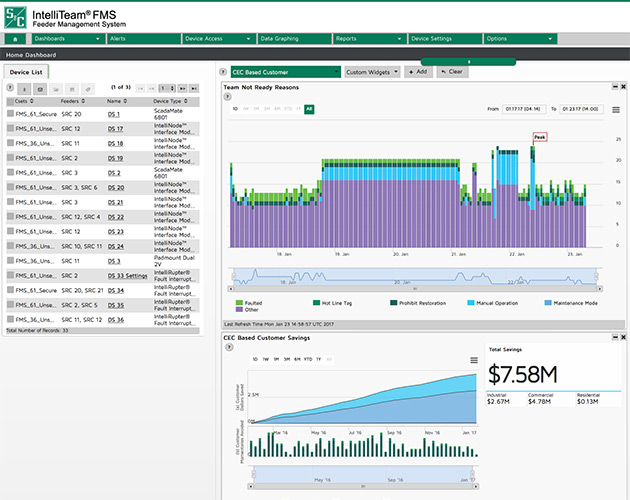Click the envelope icon in Device List toolbar
The width and height of the screenshot is (630, 500).
tap(40, 89)
